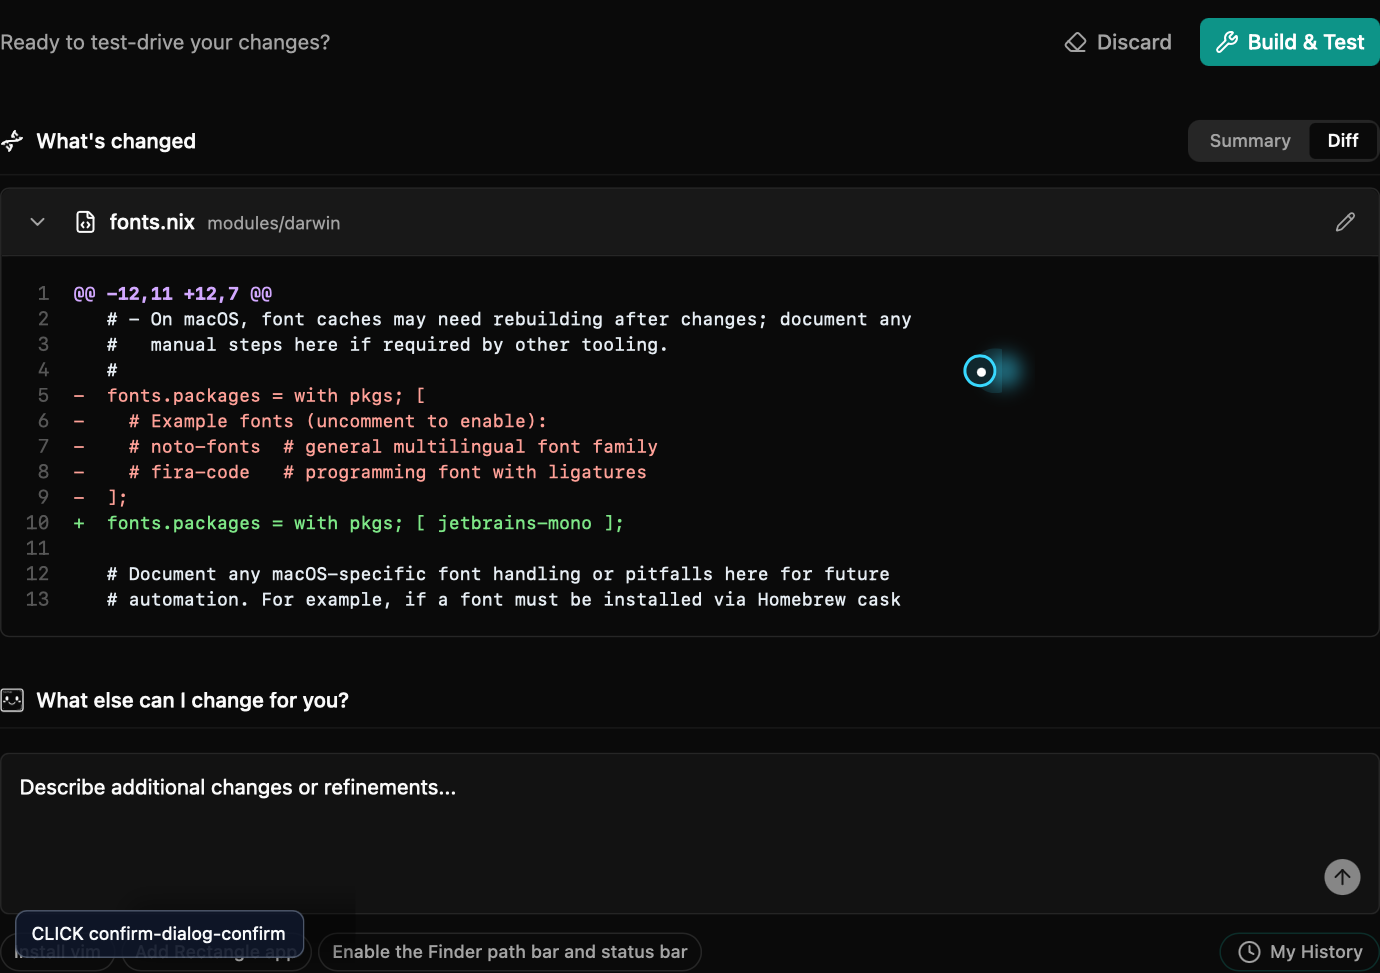
Task: Click the modules/darwin path label
Action: (x=274, y=223)
